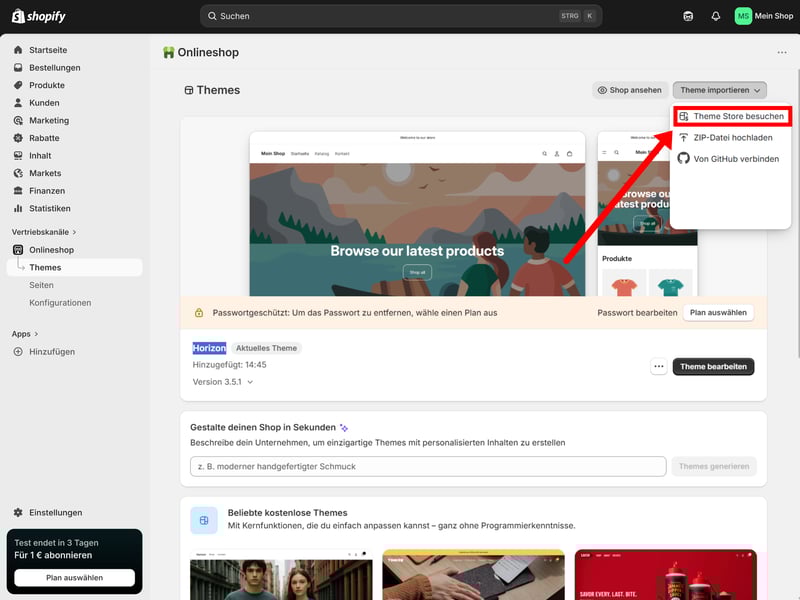Click the Passwort bearbeiten link

click(x=637, y=313)
